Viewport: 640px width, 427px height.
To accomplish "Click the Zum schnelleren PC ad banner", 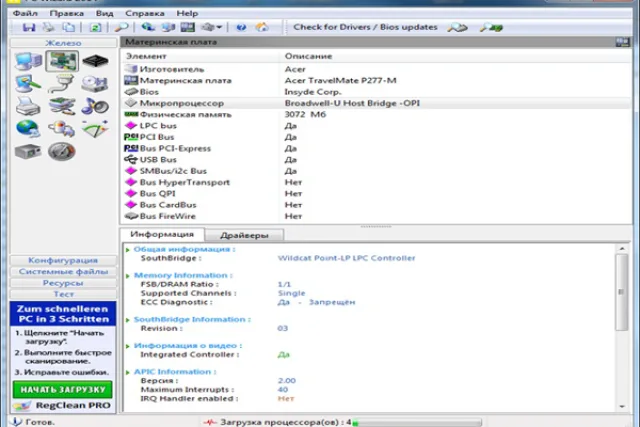I will click(x=63, y=314).
